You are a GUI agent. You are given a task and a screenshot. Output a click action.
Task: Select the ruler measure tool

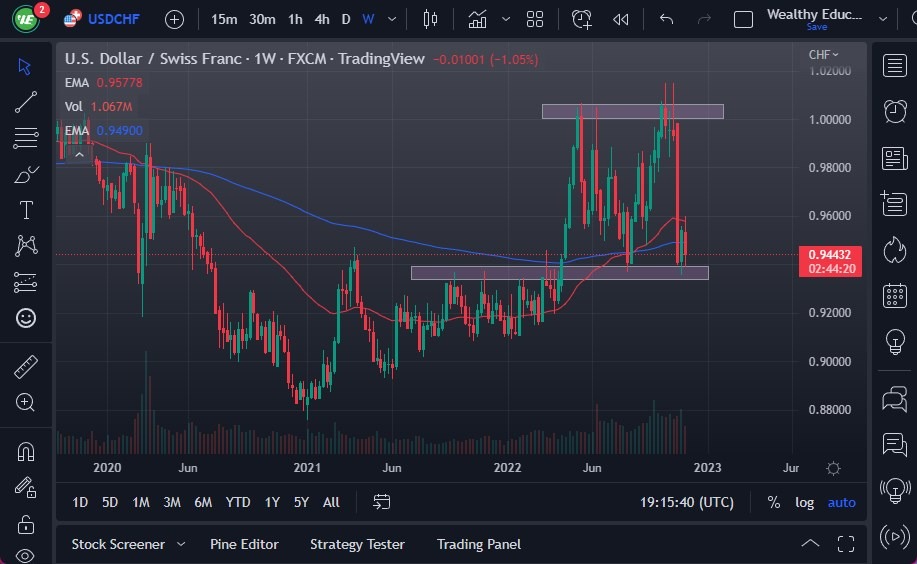(x=26, y=367)
